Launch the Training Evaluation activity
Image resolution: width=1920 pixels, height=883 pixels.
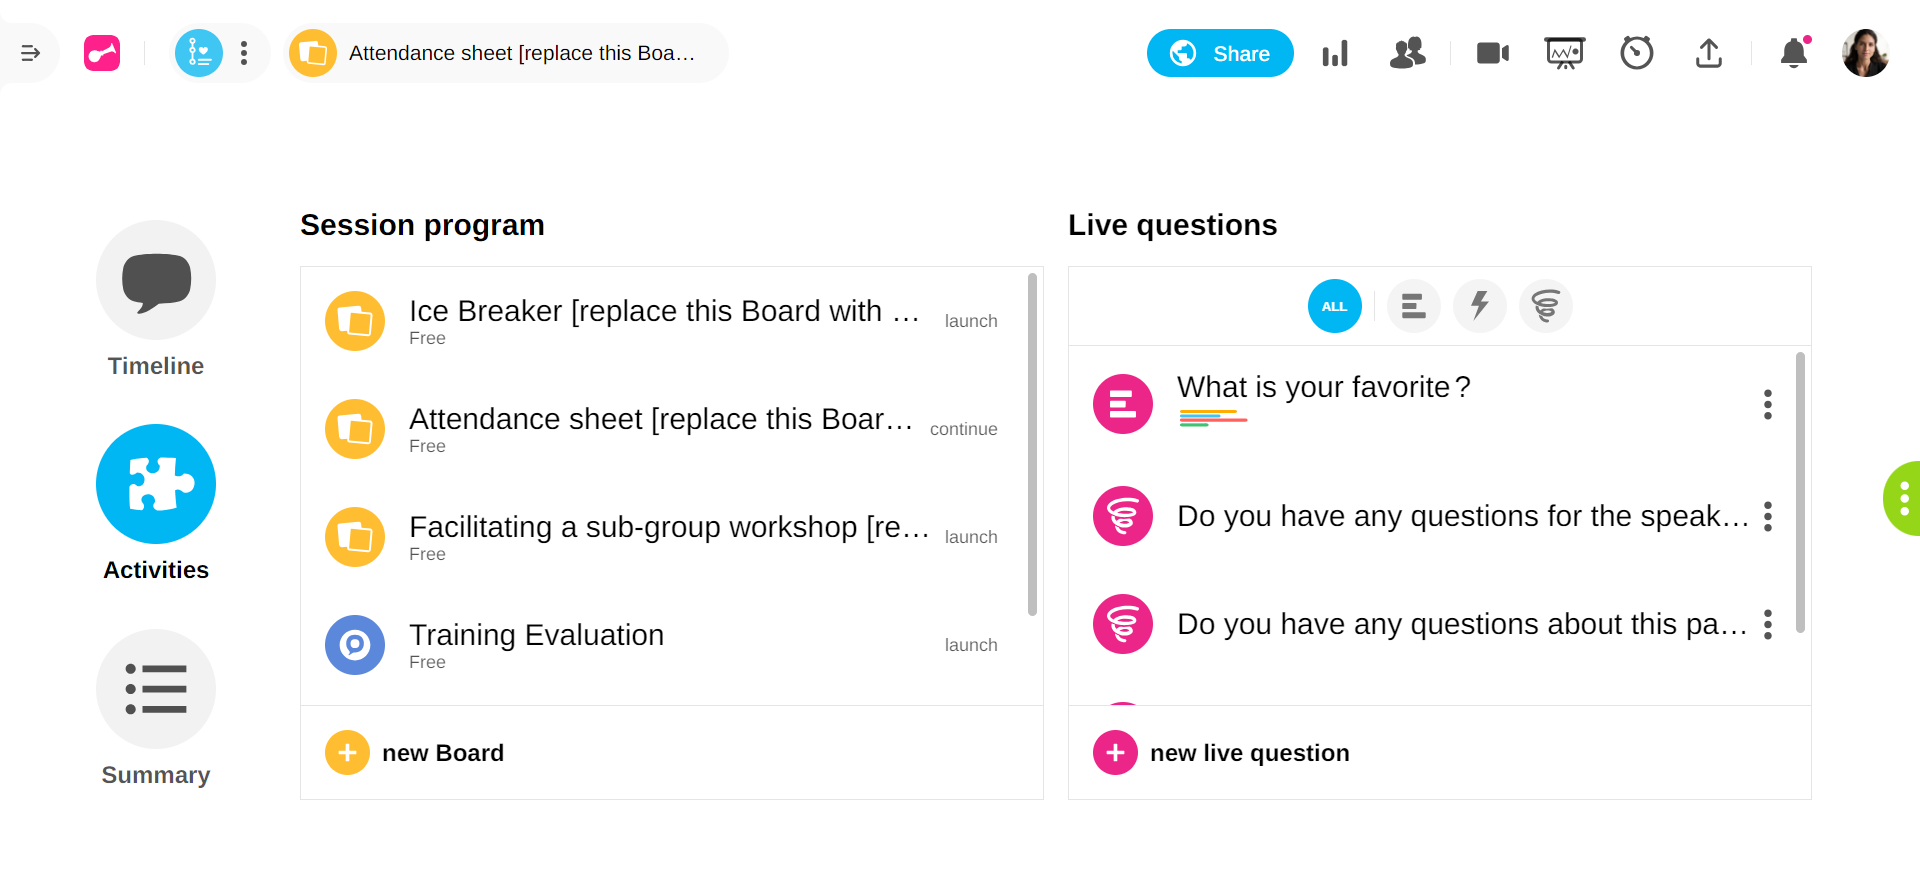point(970,645)
